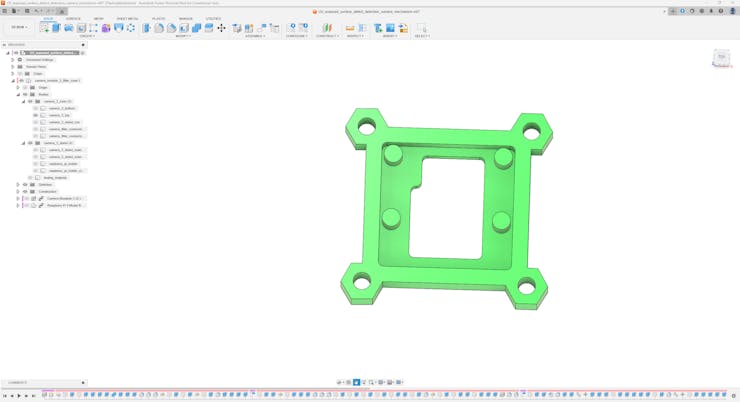Toggle visibility of the Sketches folder
This screenshot has width=740, height=402.
click(25, 184)
